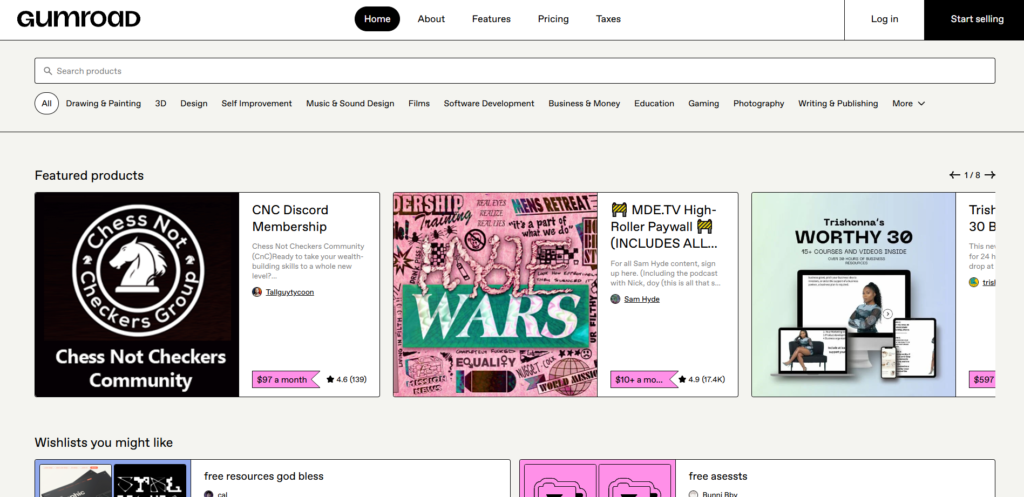This screenshot has height=497, width=1024.
Task: Click the '1 / 8' slide counter
Action: point(972,175)
